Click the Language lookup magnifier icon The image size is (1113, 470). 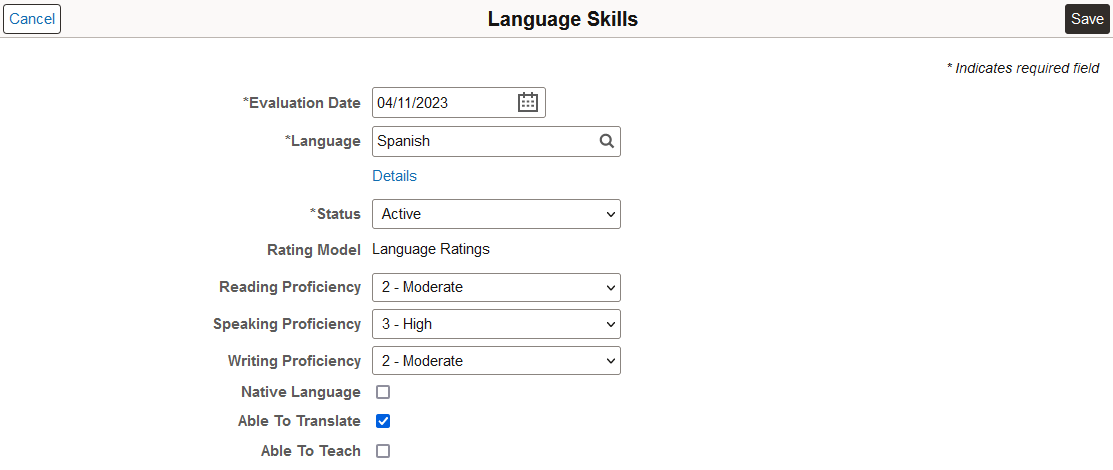click(x=606, y=141)
